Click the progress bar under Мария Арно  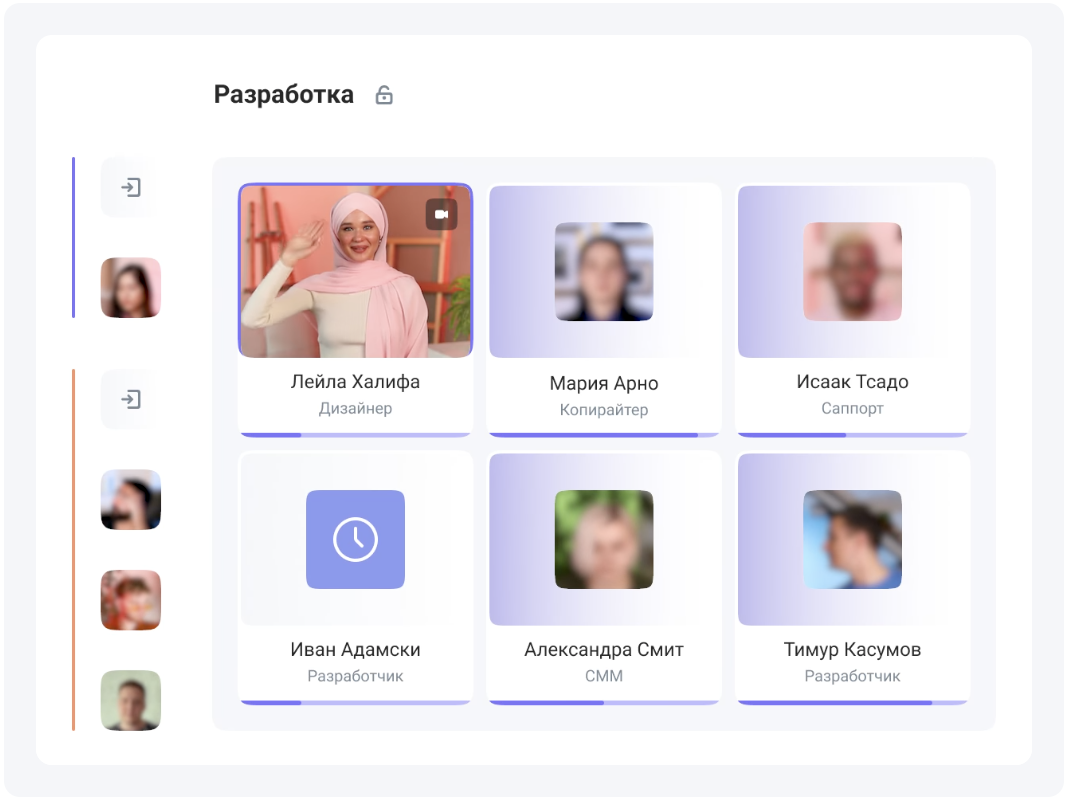coord(604,435)
